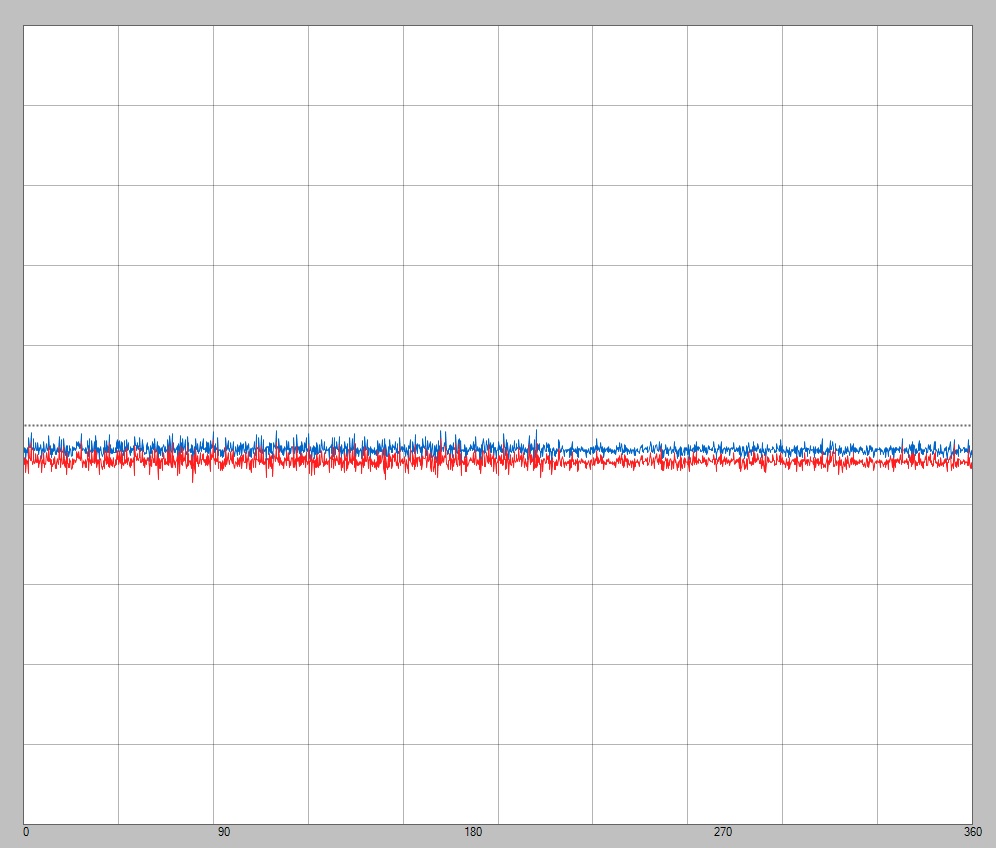Click the '180' x-axis label
This screenshot has width=996, height=848.
click(473, 831)
